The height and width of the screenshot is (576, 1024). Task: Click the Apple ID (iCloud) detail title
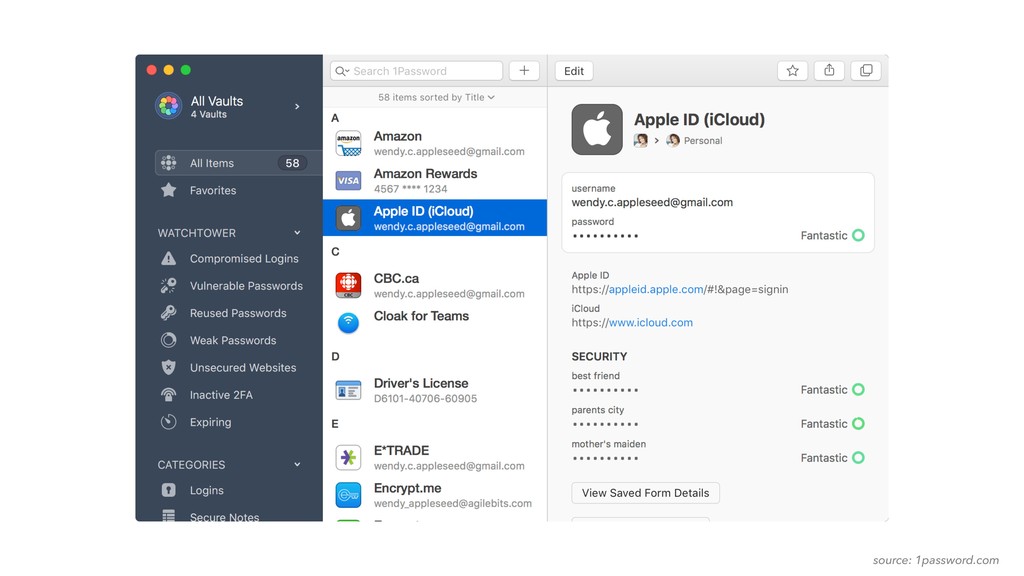(699, 120)
